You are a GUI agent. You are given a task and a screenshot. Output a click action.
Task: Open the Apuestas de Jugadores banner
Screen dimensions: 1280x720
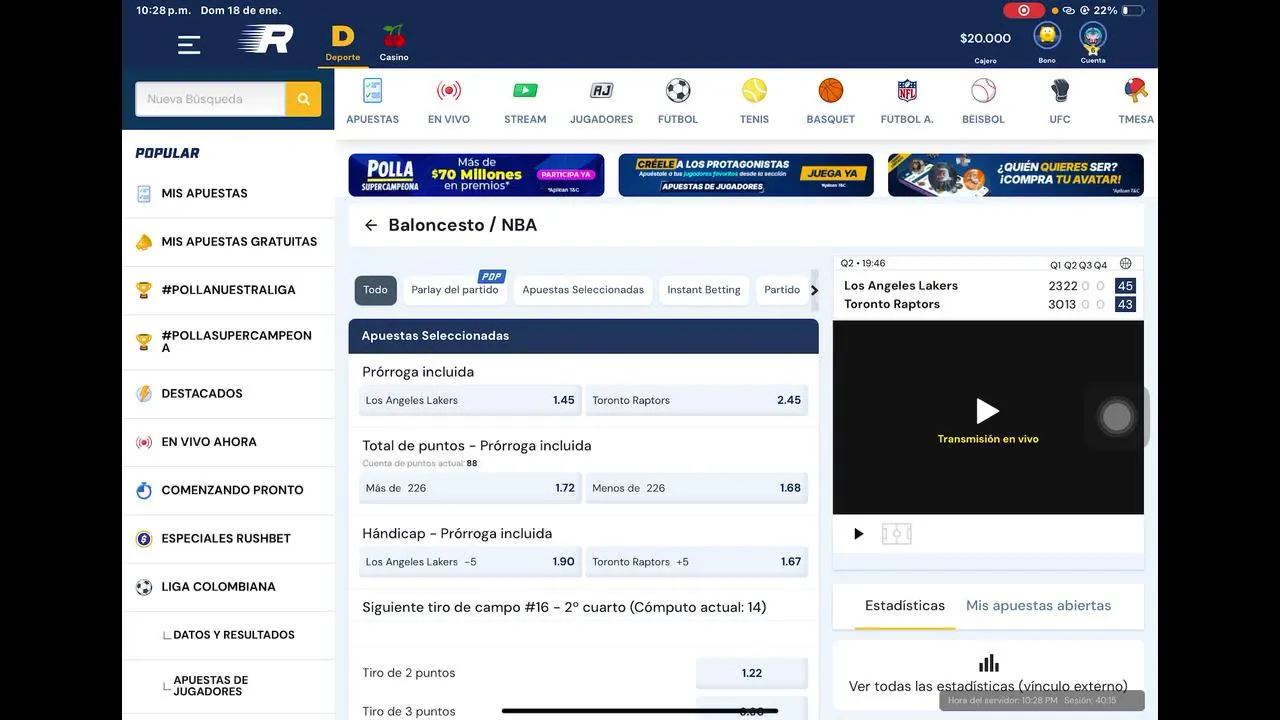tap(746, 175)
